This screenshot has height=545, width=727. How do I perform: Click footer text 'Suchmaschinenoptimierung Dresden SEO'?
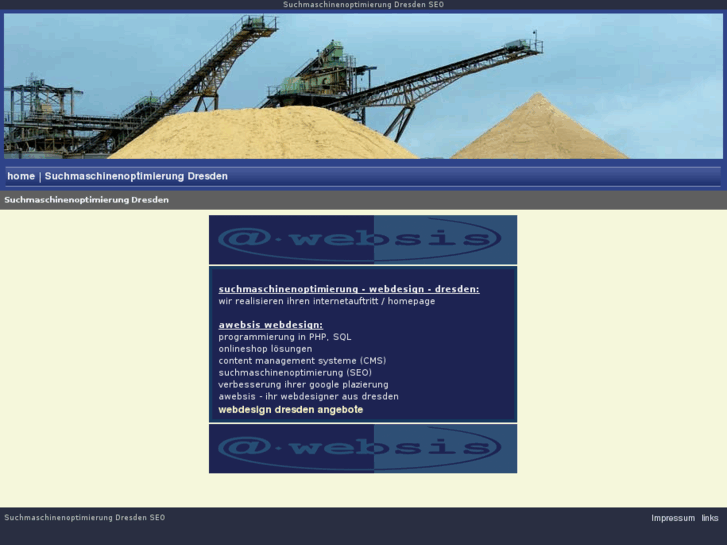(x=85, y=518)
